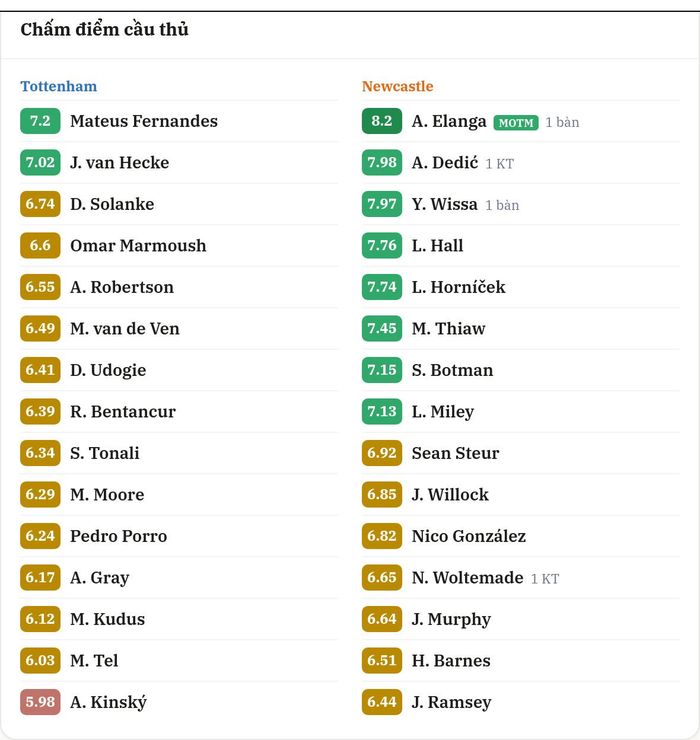Click the '1 KT' label beside A. Dedić
The image size is (700, 740).
pyautogui.click(x=499, y=164)
